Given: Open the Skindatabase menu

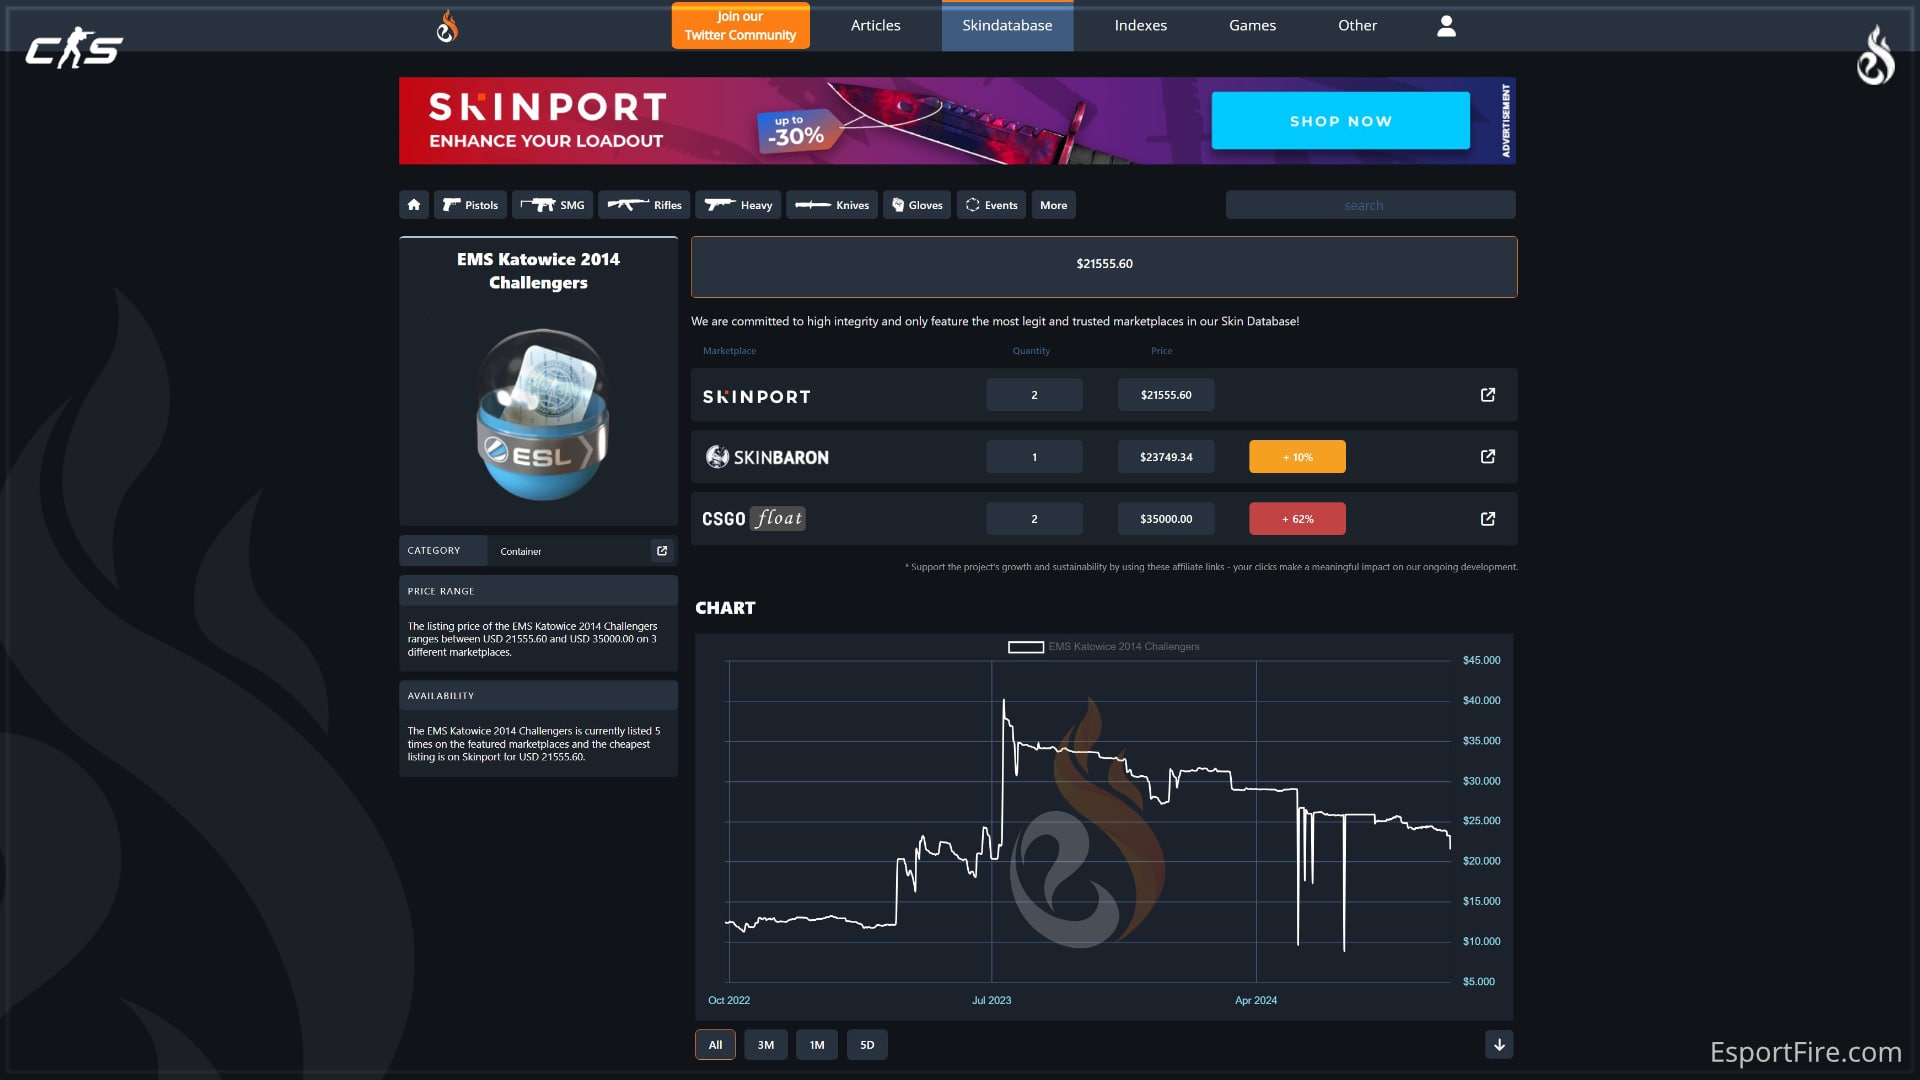Looking at the screenshot, I should pyautogui.click(x=1007, y=26).
